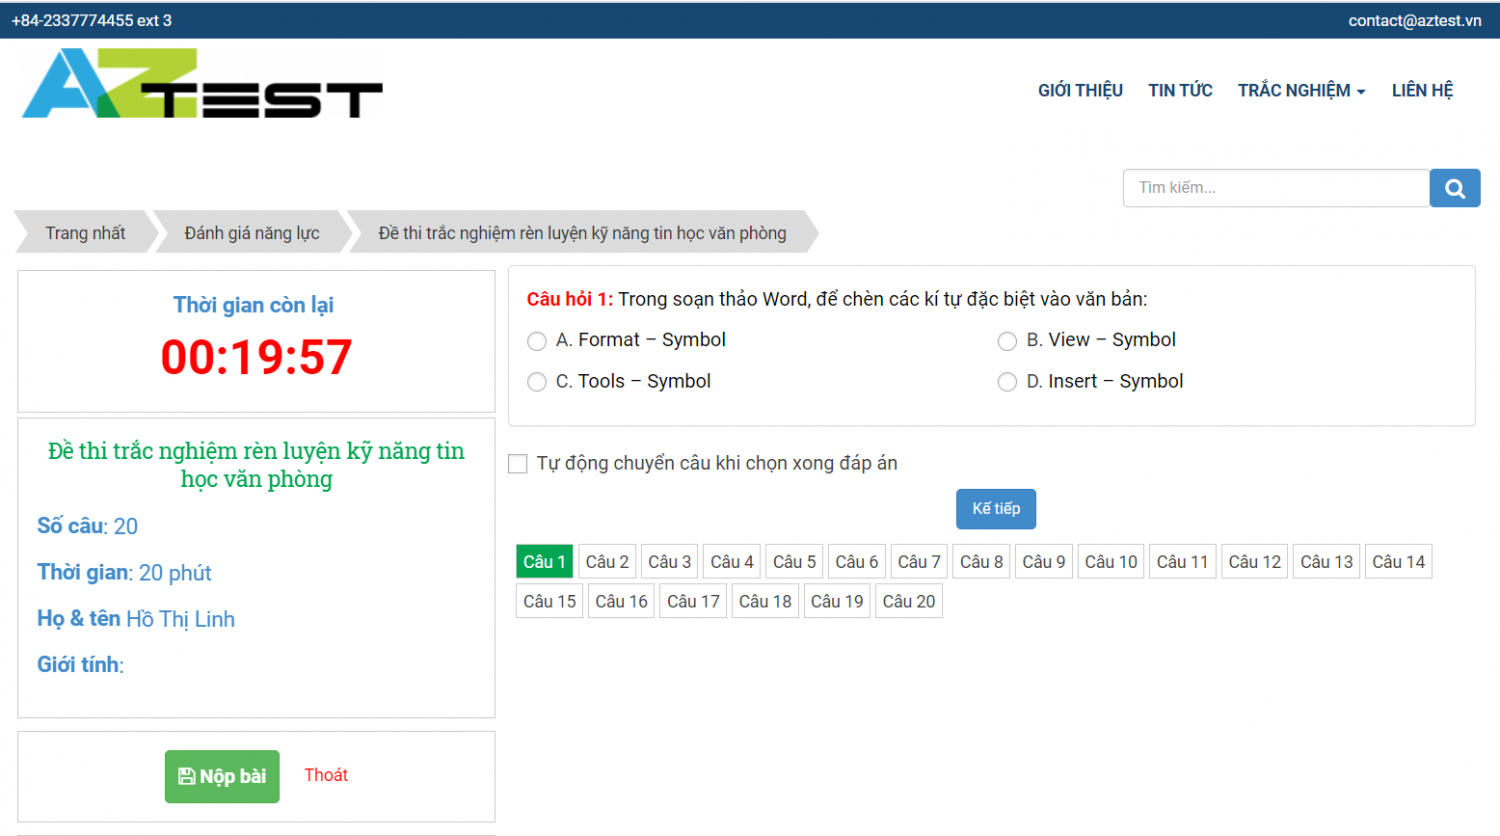This screenshot has height=836, width=1500.
Task: Click the phone number in top bar
Action: click(92, 20)
